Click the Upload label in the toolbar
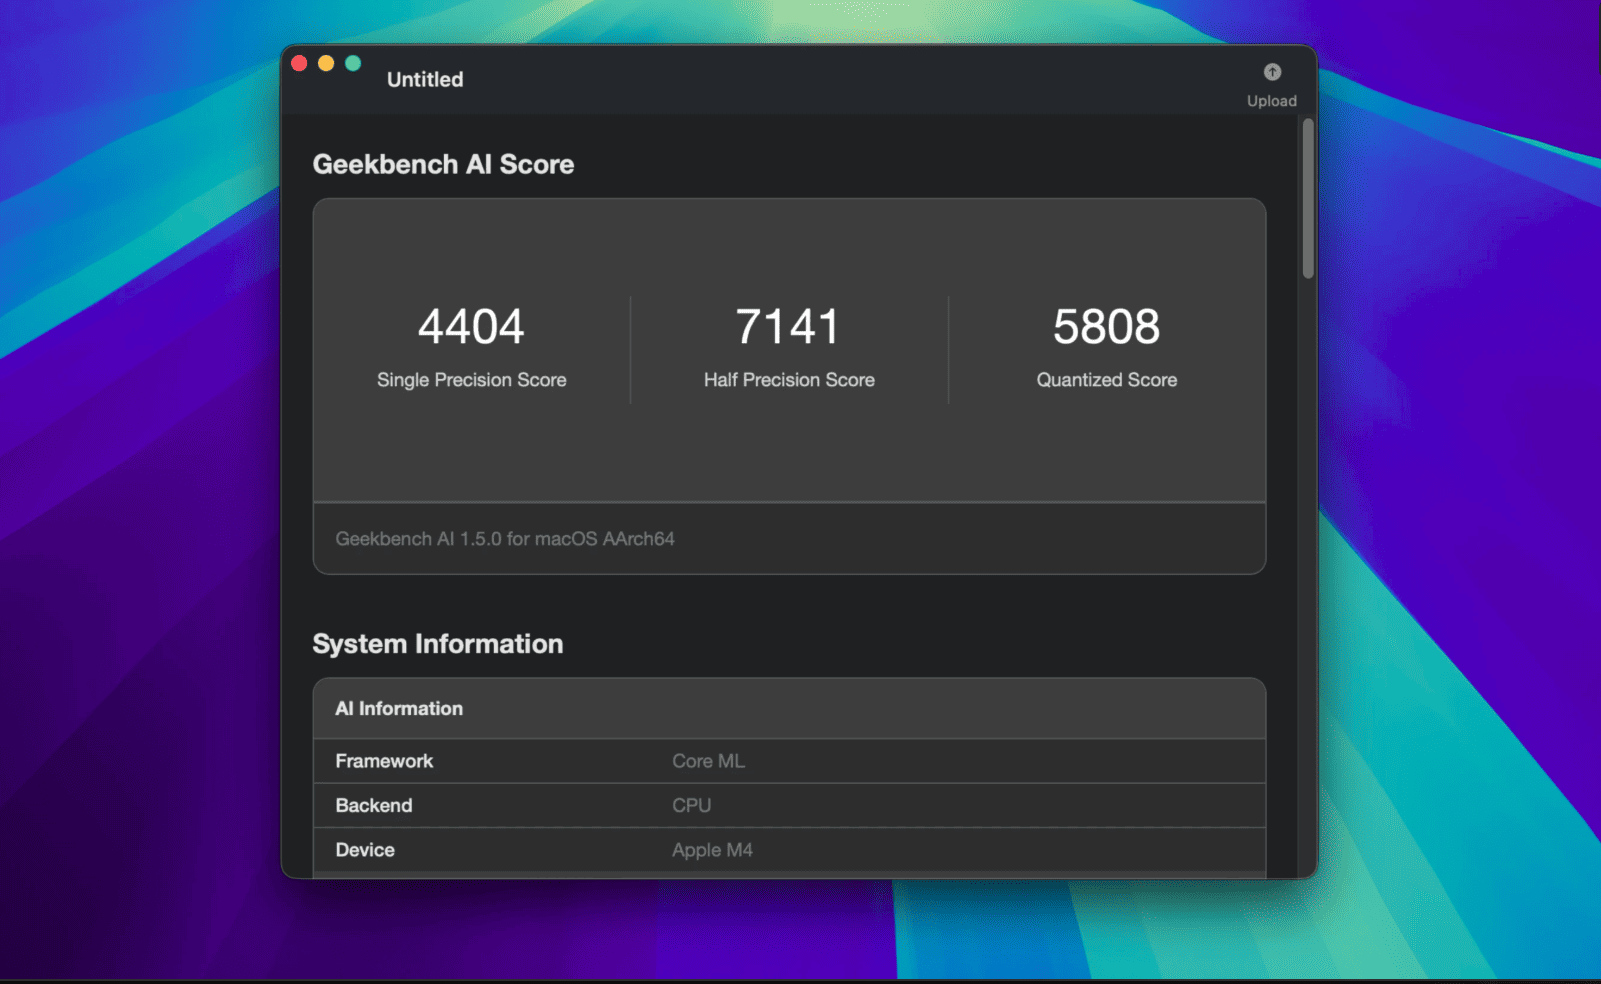 pyautogui.click(x=1272, y=101)
